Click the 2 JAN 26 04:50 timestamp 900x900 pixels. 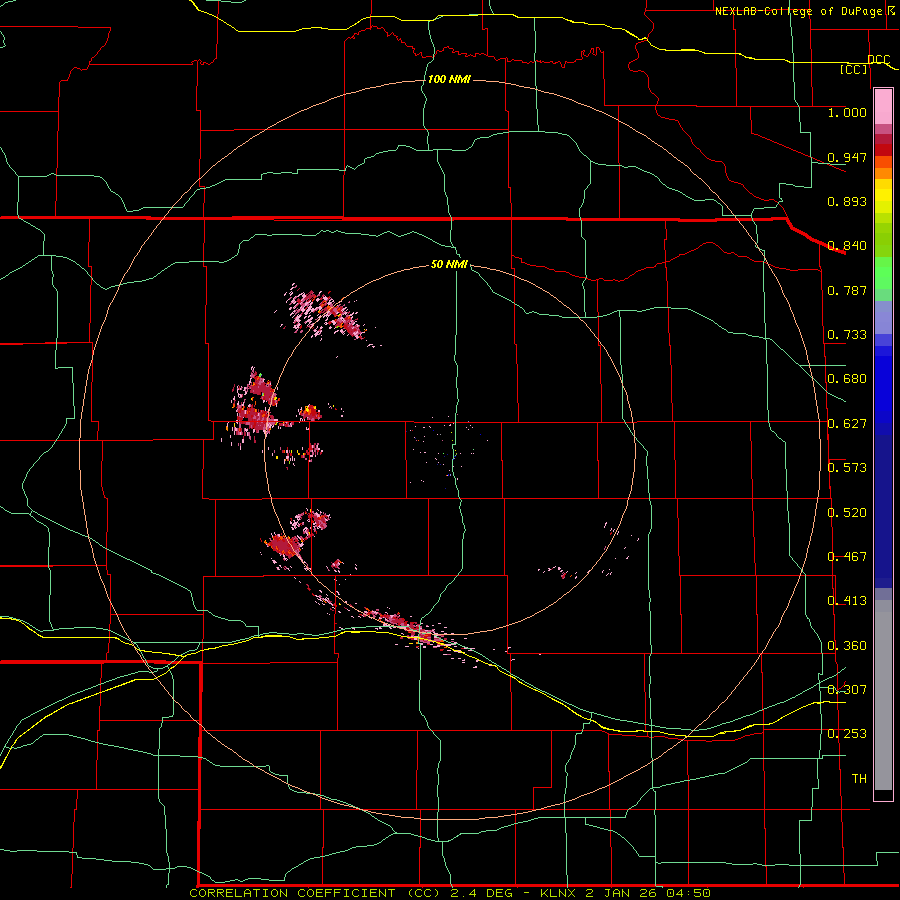[x=648, y=893]
